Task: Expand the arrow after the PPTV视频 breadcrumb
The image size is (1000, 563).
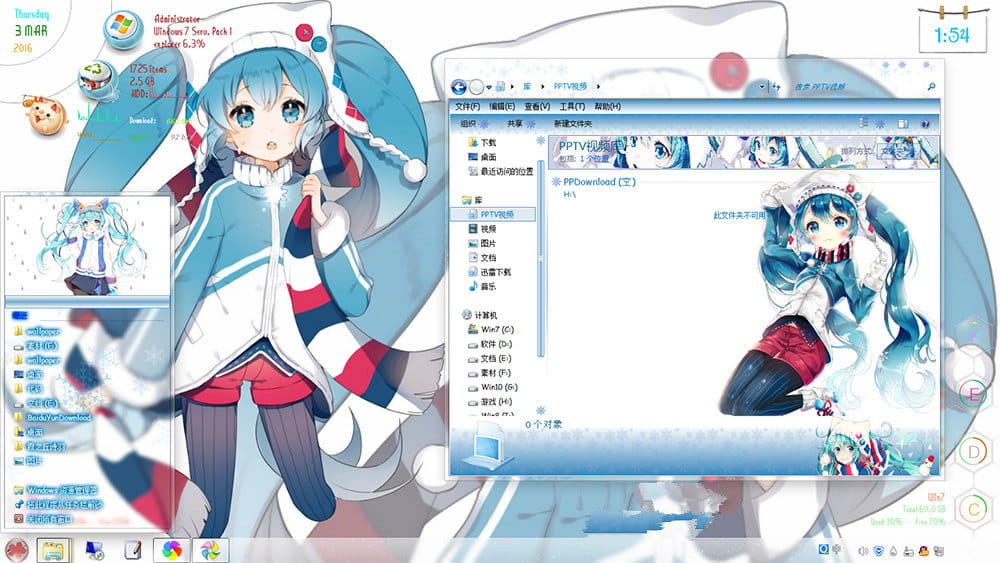Action: (598, 86)
